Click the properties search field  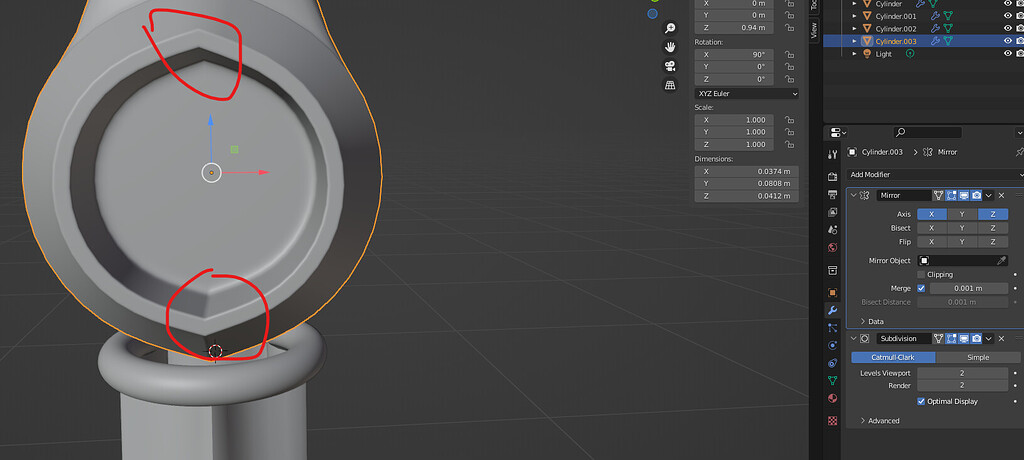pos(927,133)
